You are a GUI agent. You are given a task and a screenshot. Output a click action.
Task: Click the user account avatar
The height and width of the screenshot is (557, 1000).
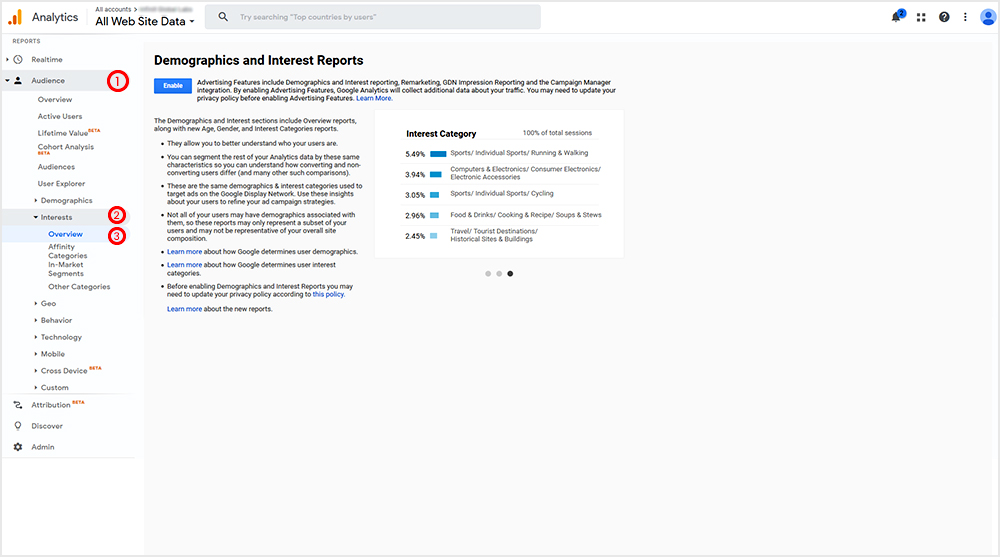(988, 17)
